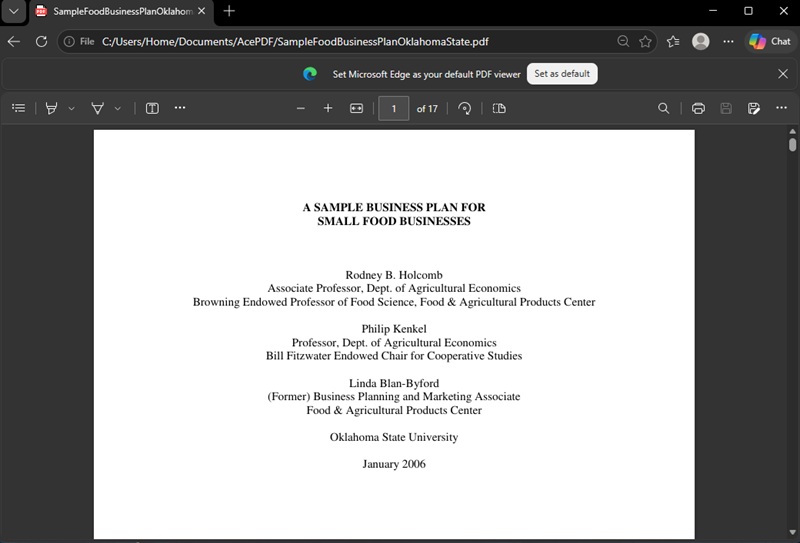Click scrollbar down arrow
The image size is (800, 543).
[792, 532]
